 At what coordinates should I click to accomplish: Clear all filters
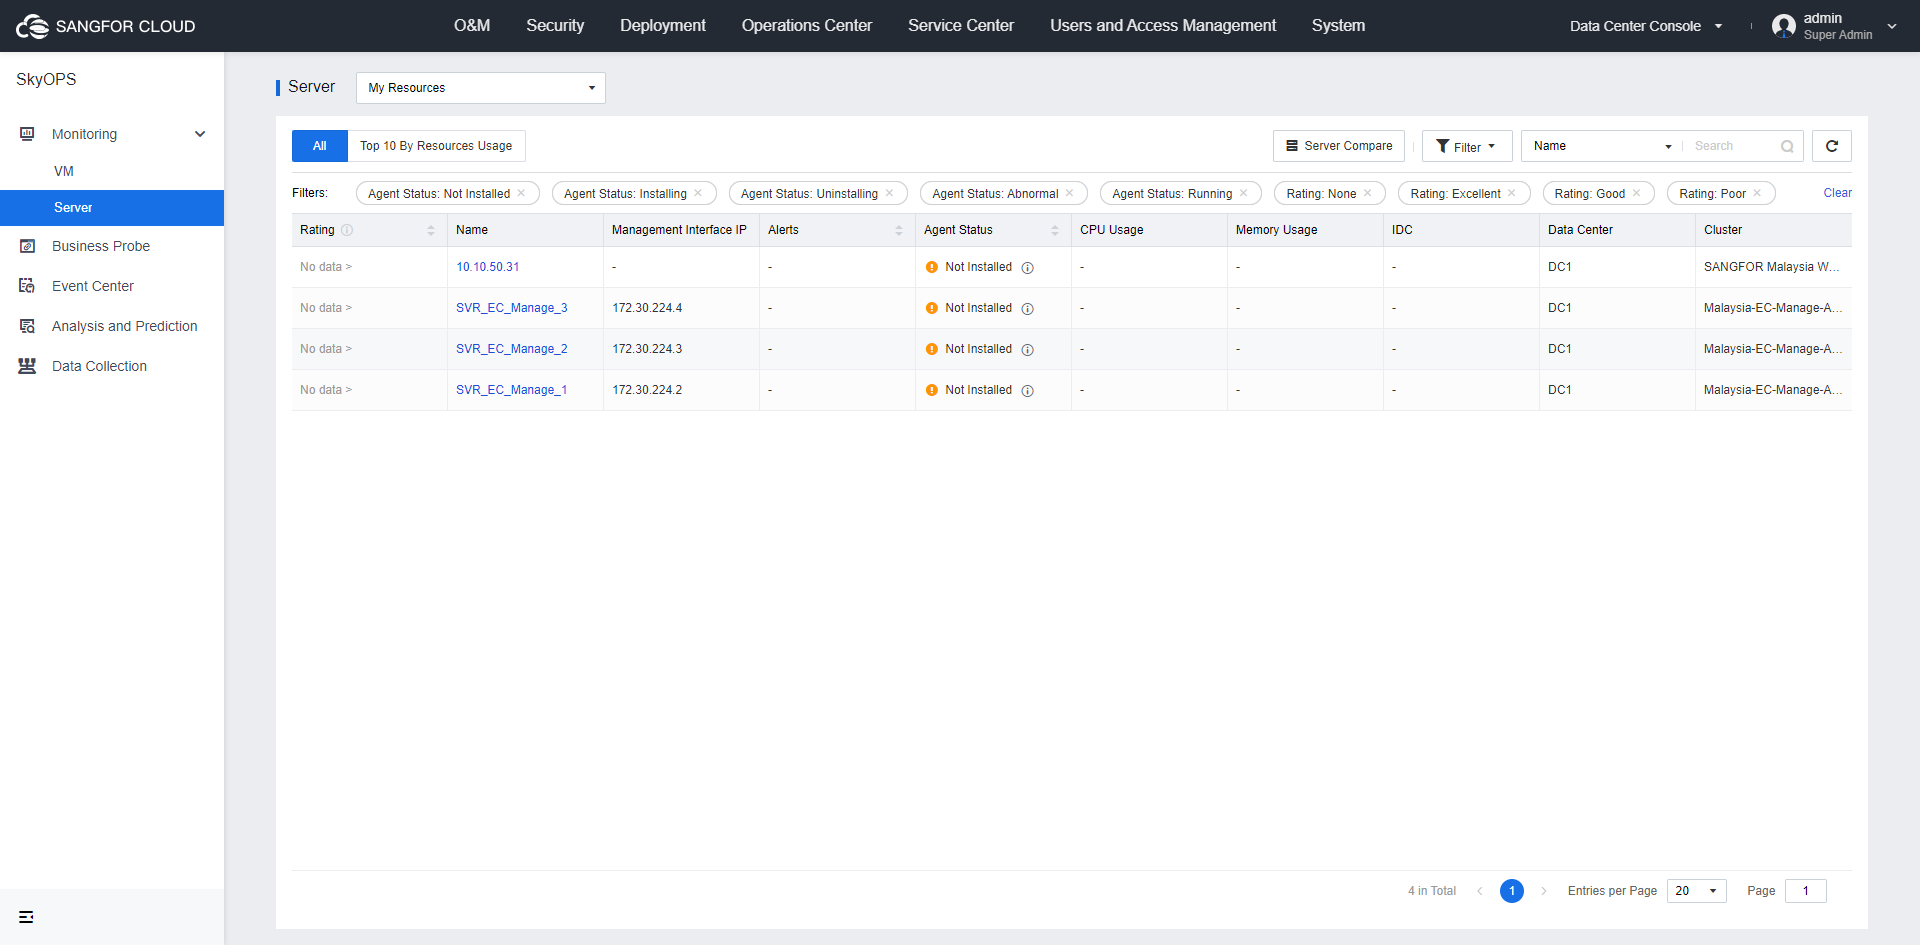coord(1837,193)
